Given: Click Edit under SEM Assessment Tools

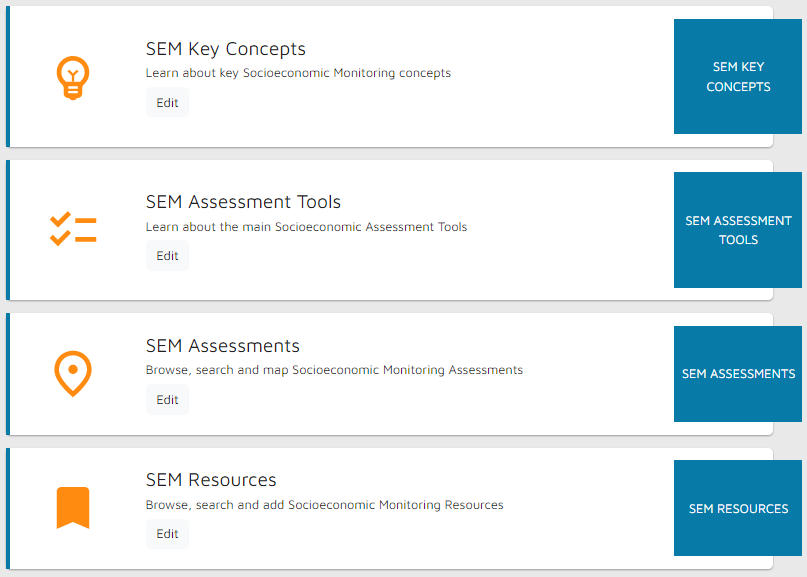Looking at the screenshot, I should coord(167,255).
